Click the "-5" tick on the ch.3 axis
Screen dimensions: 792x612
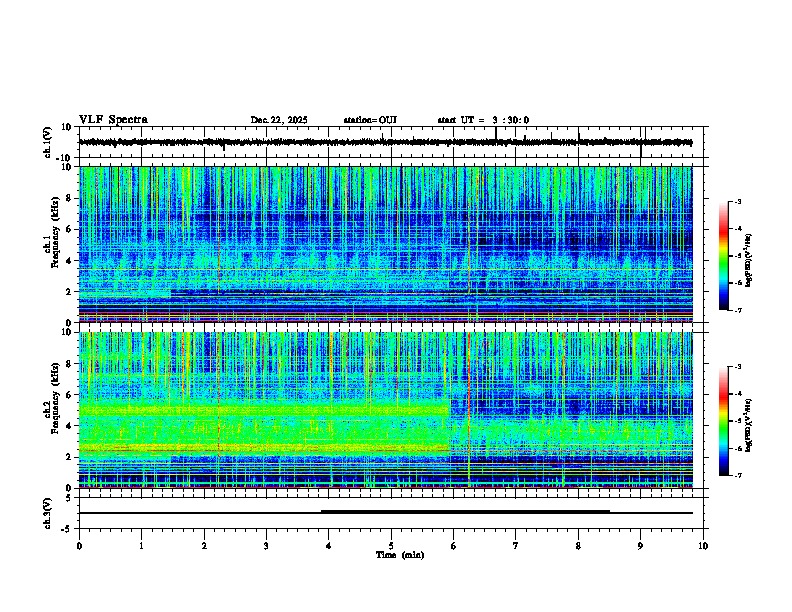67,529
